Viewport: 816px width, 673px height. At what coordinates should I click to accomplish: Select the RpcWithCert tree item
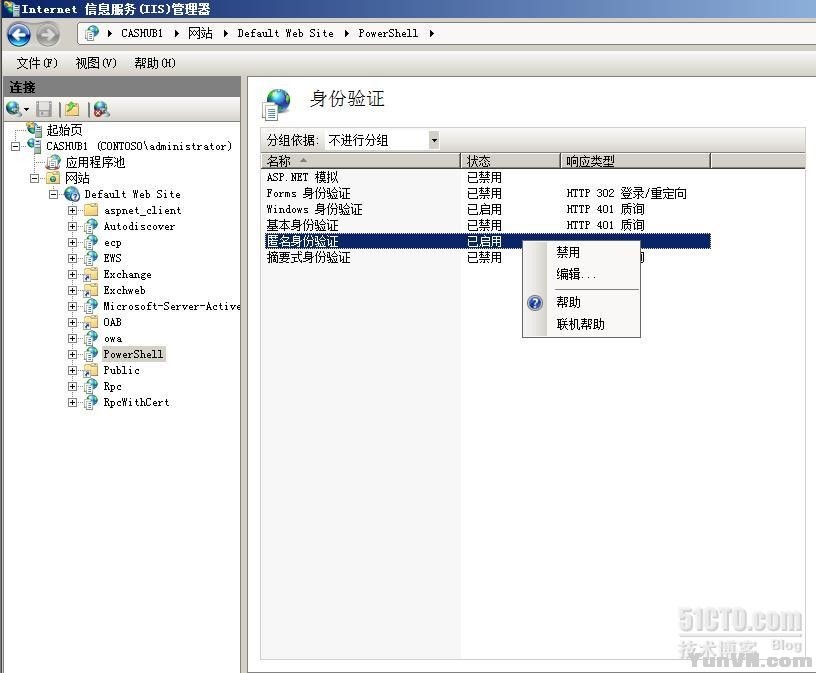(136, 402)
